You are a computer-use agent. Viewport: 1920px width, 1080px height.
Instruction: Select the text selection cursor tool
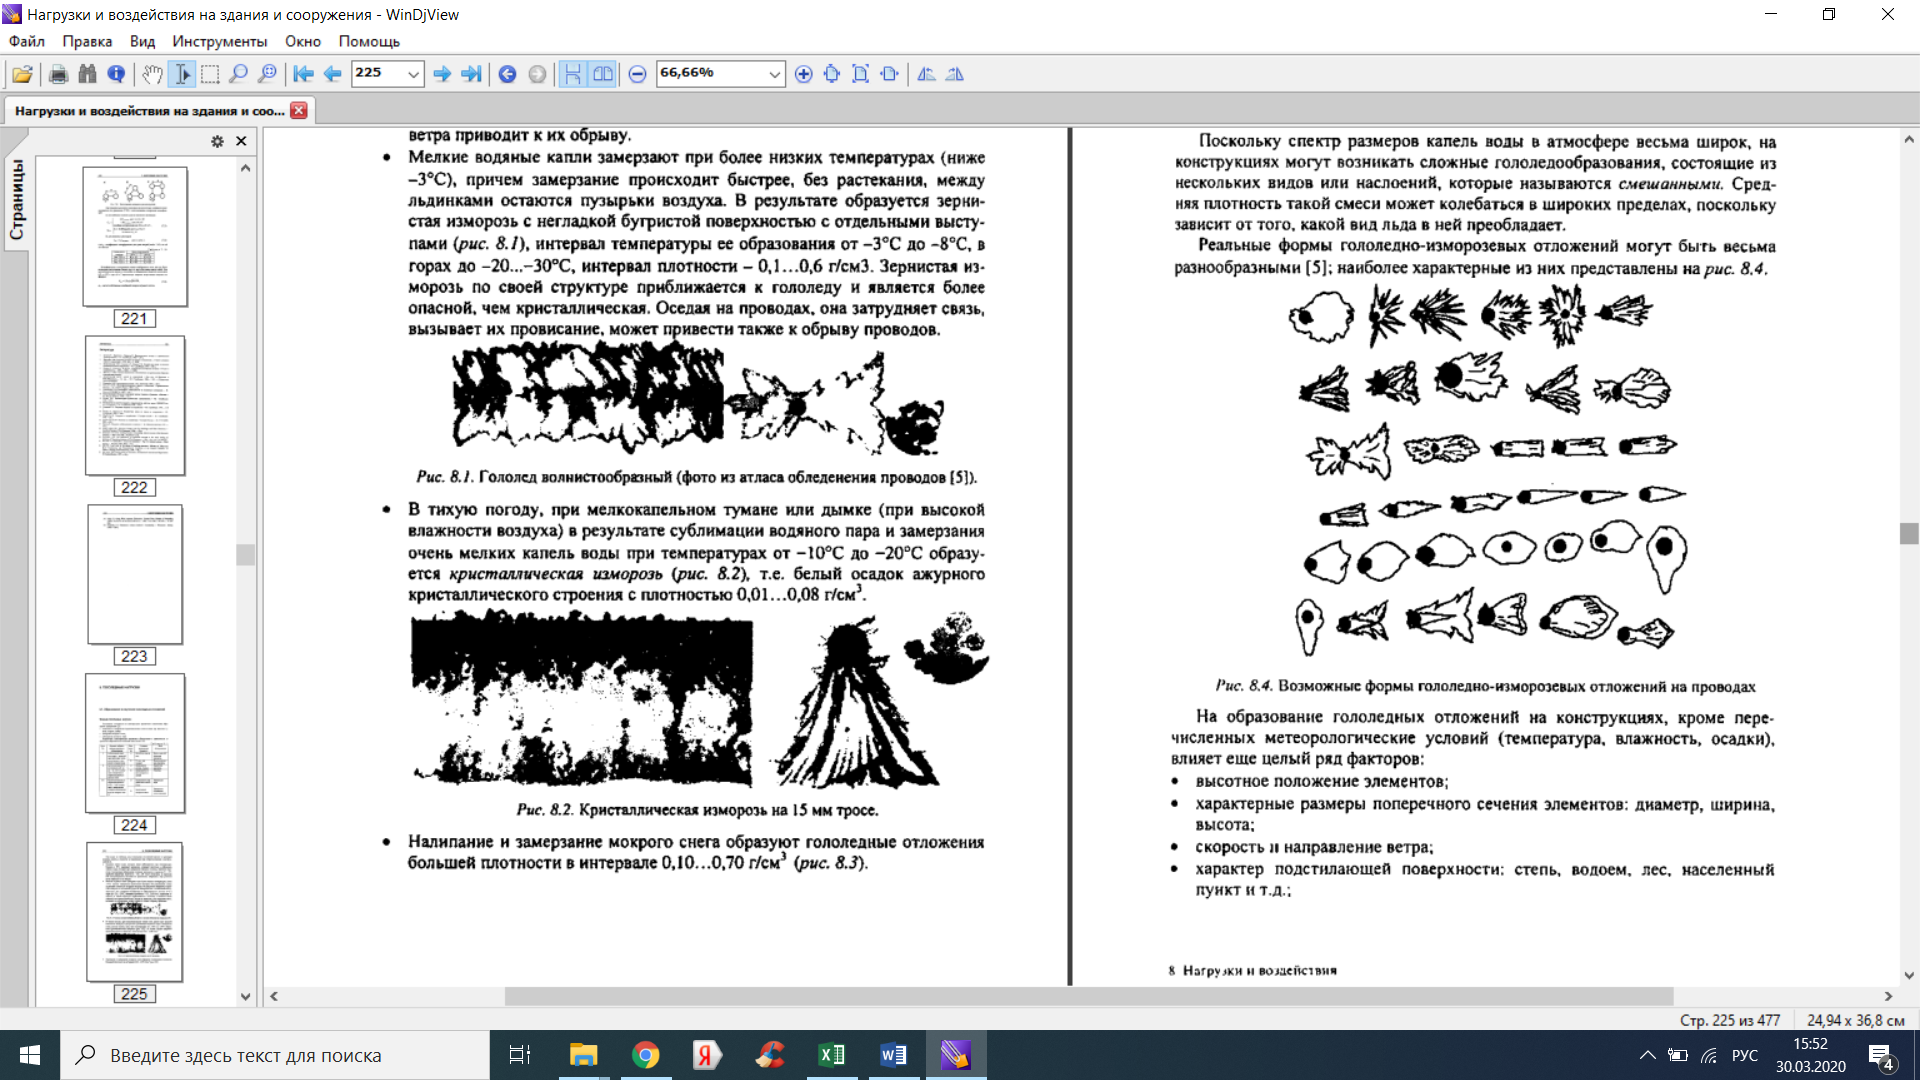[182, 74]
